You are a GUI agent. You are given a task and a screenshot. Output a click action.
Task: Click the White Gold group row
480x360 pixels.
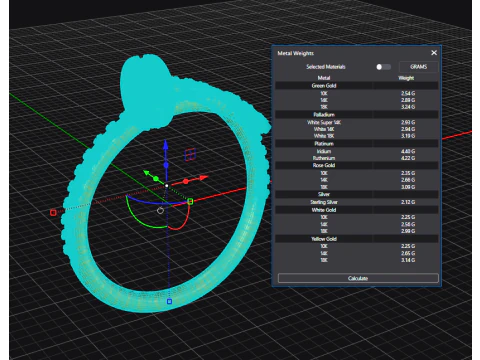(357, 210)
